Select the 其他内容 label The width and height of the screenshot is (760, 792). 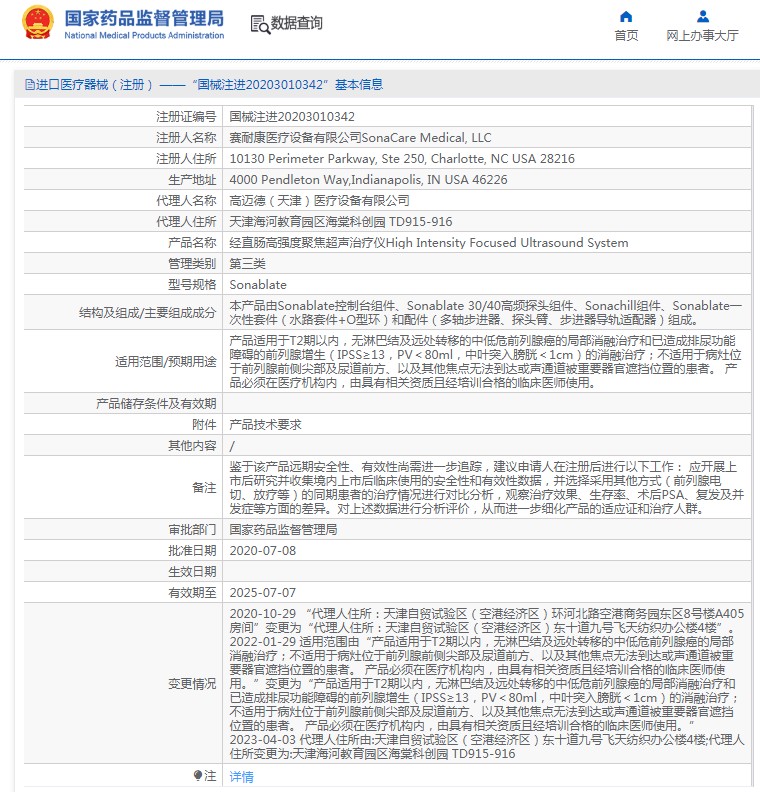(x=192, y=446)
